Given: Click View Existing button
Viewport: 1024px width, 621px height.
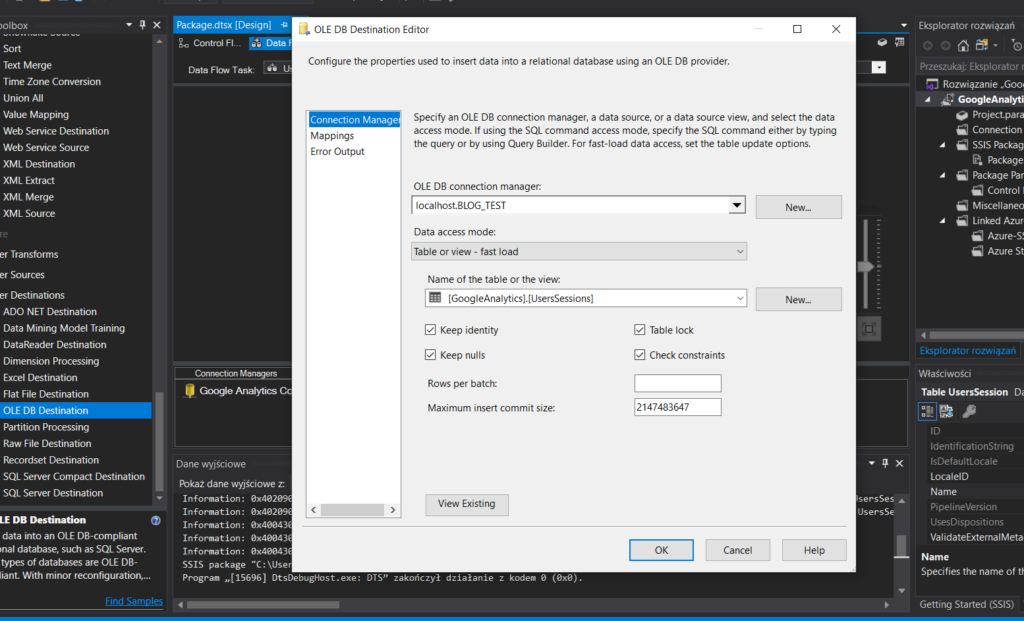Looking at the screenshot, I should pos(467,504).
